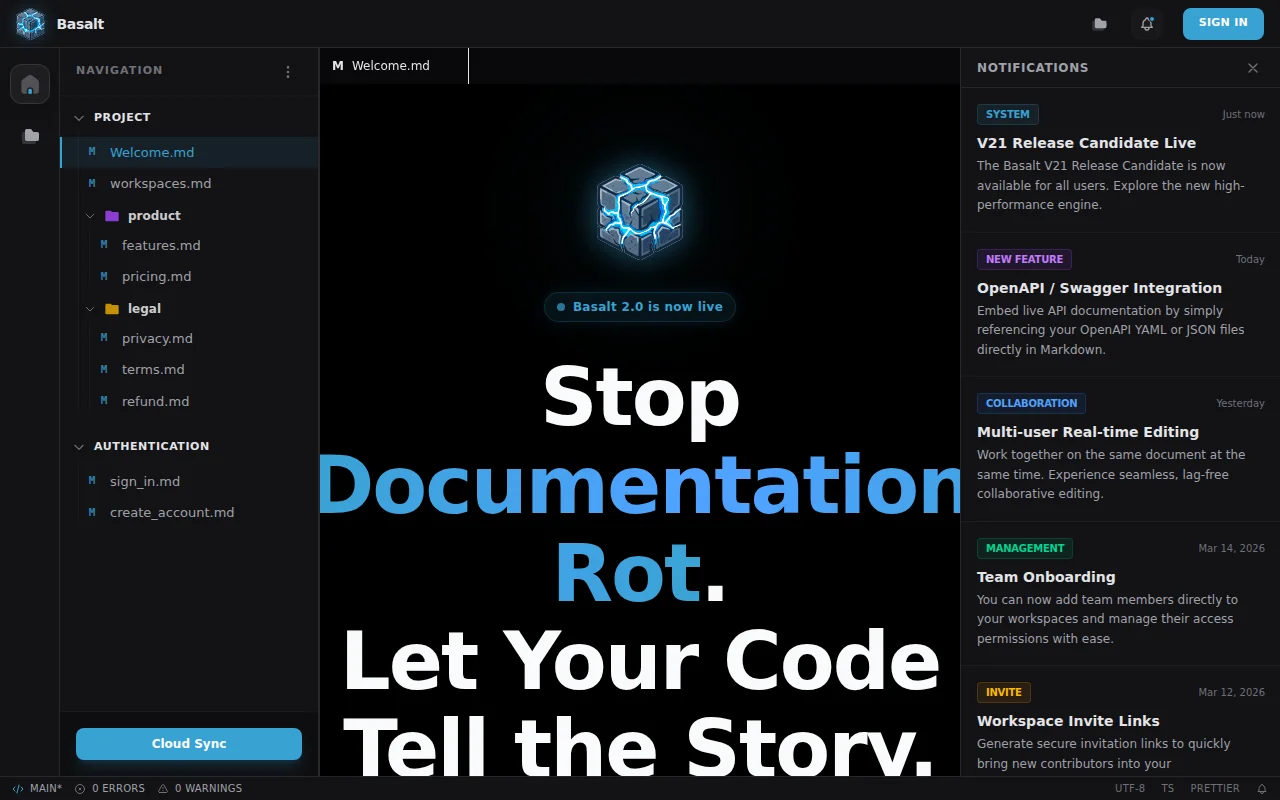Click TS language indicator in status bar

tap(1168, 788)
